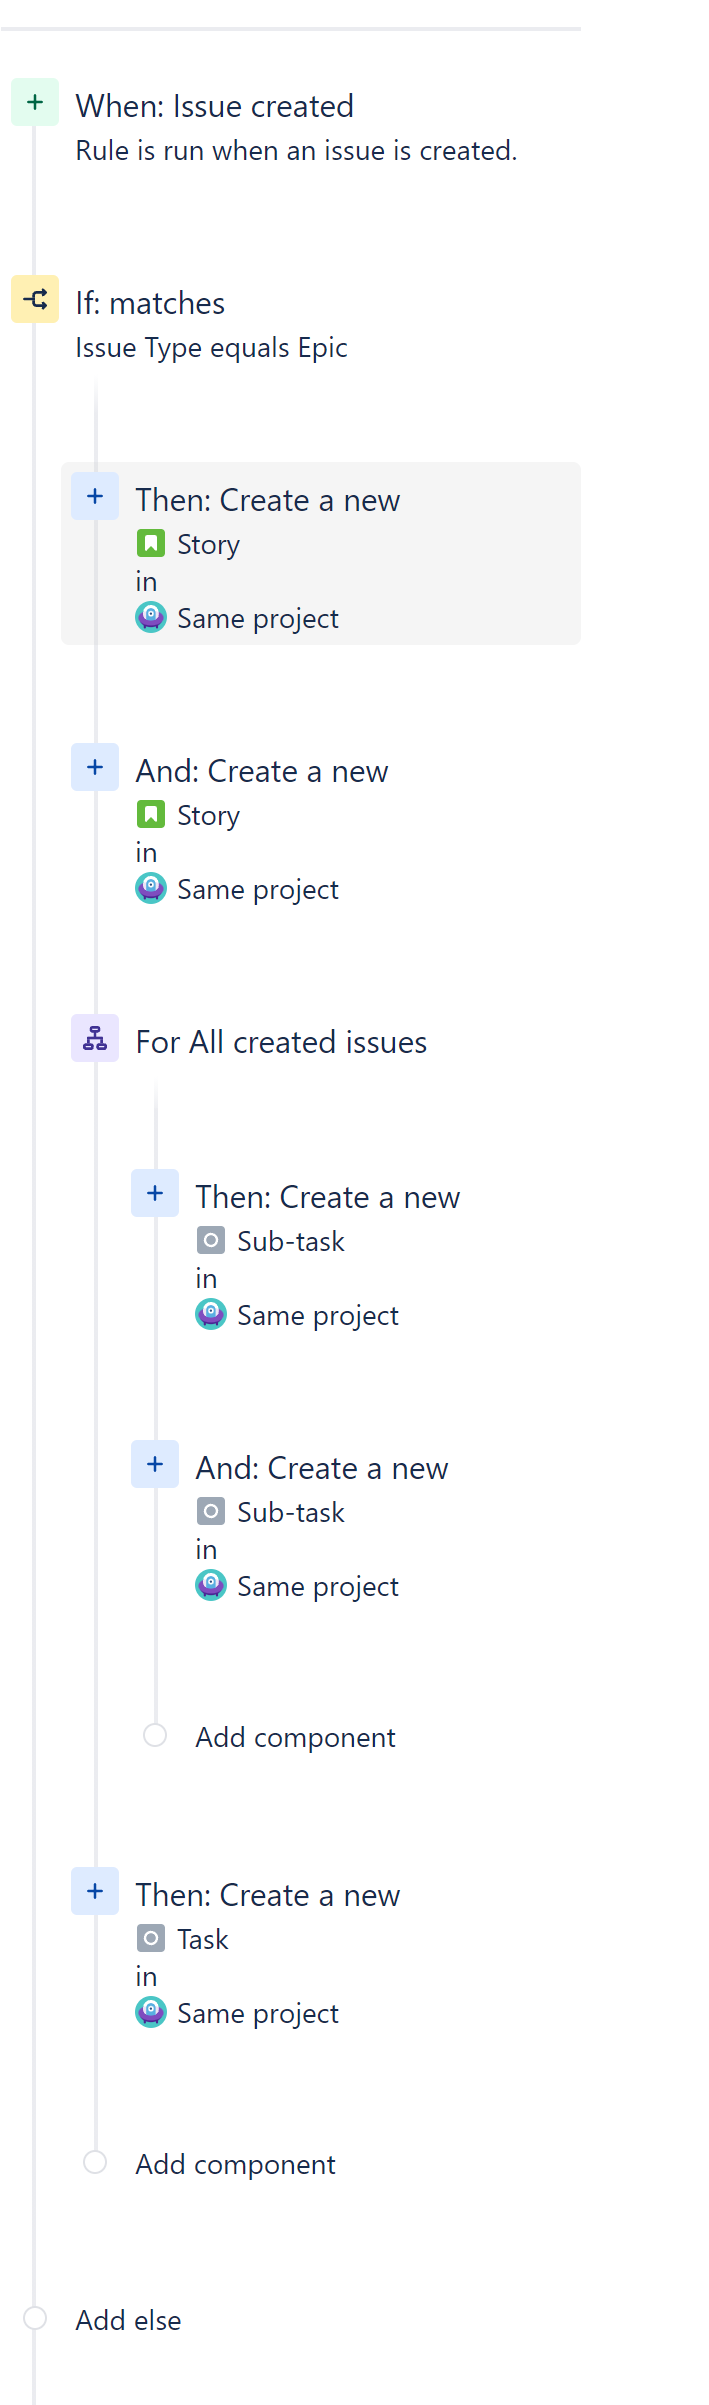This screenshot has height=2405, width=709.
Task: Click the Story issue type icon in first Then action
Action: click(151, 543)
